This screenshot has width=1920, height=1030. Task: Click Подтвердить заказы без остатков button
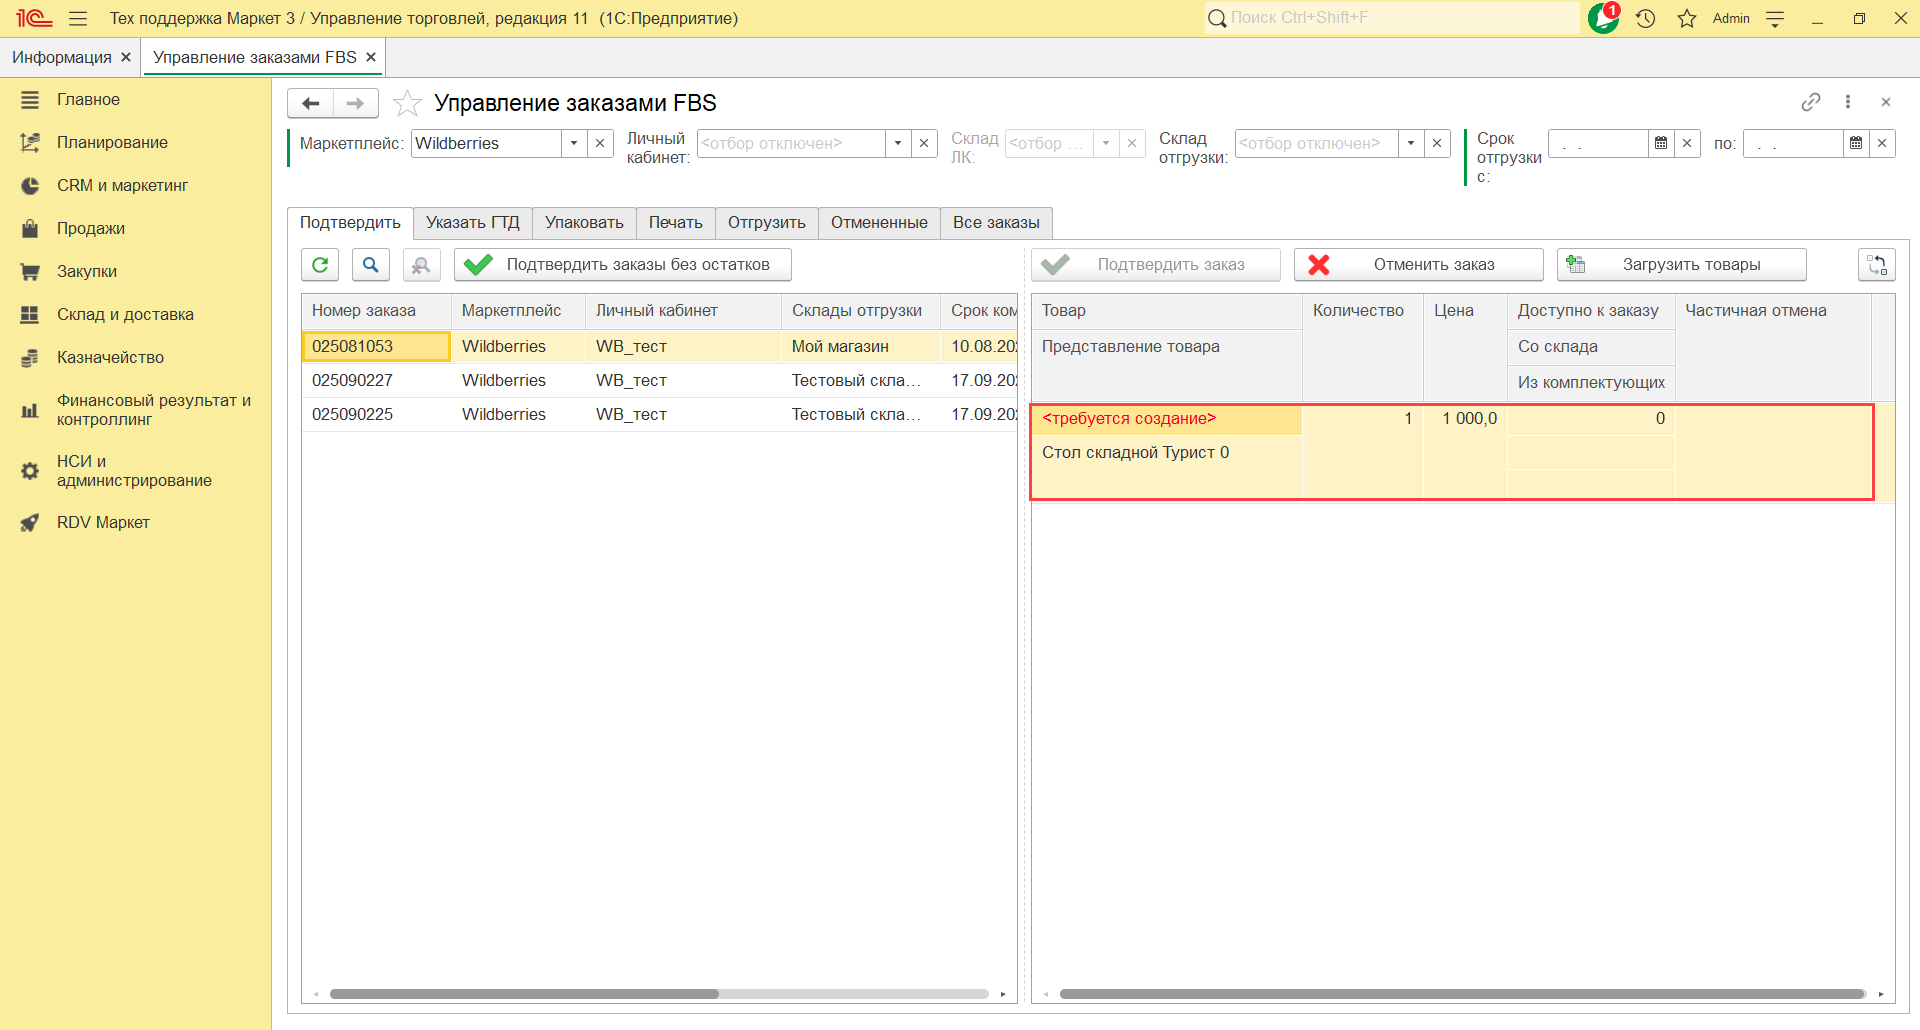(x=622, y=265)
